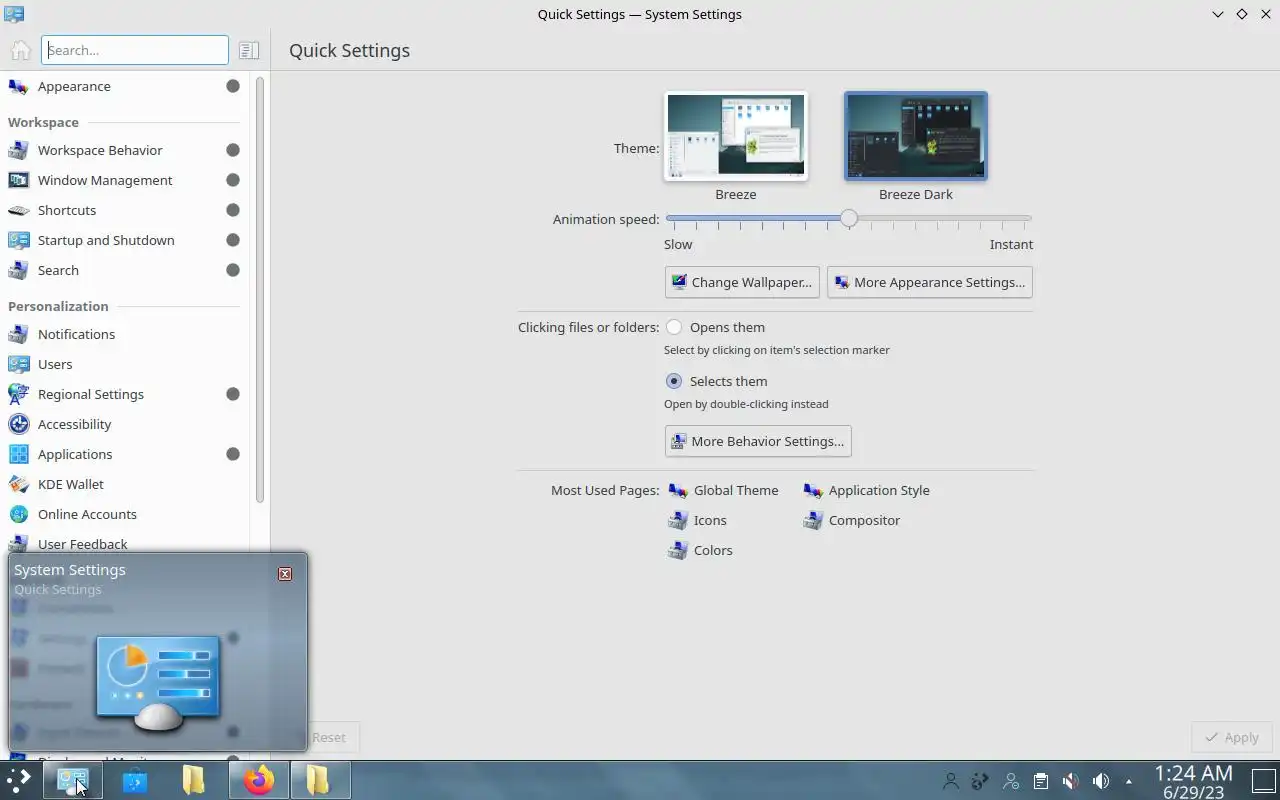Open the Appearance settings icon in sidebar
This screenshot has height=800, width=1280.
pyautogui.click(x=18, y=86)
